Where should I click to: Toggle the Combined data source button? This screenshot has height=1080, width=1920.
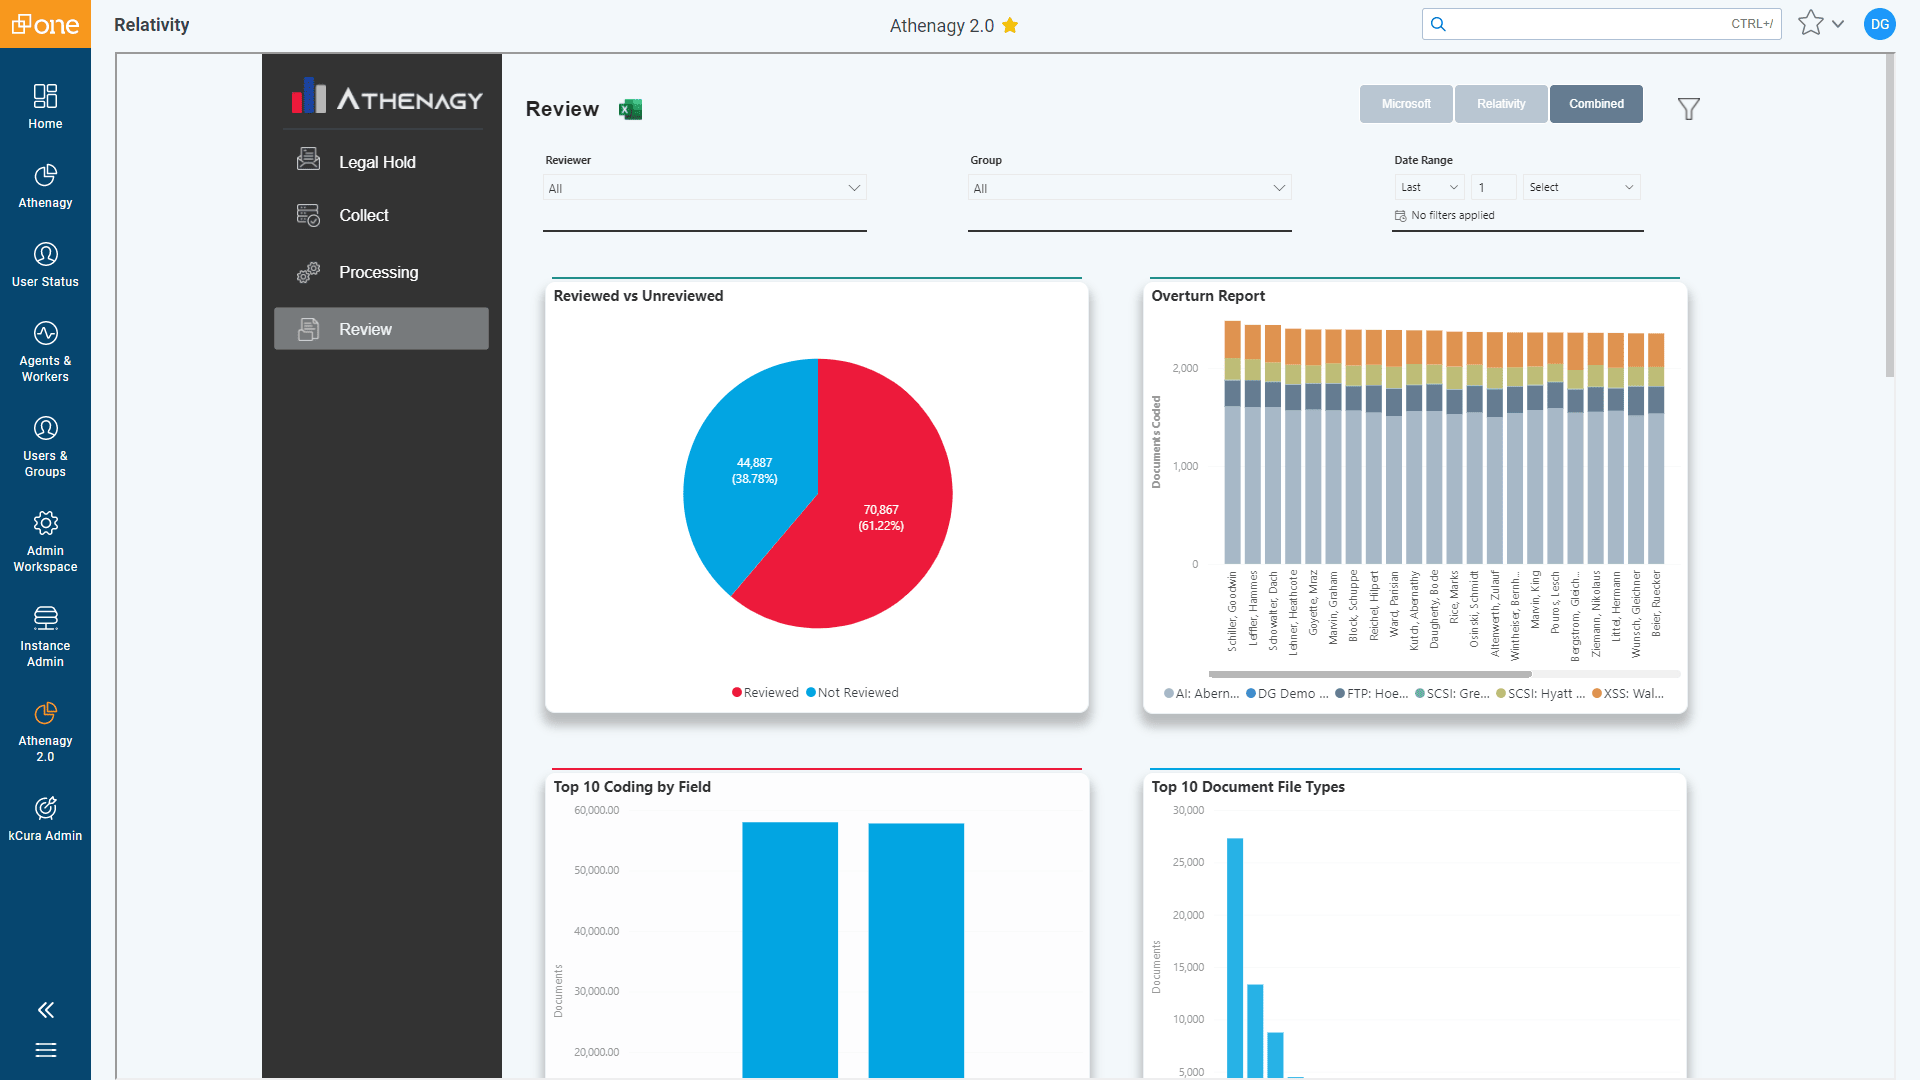tap(1596, 104)
